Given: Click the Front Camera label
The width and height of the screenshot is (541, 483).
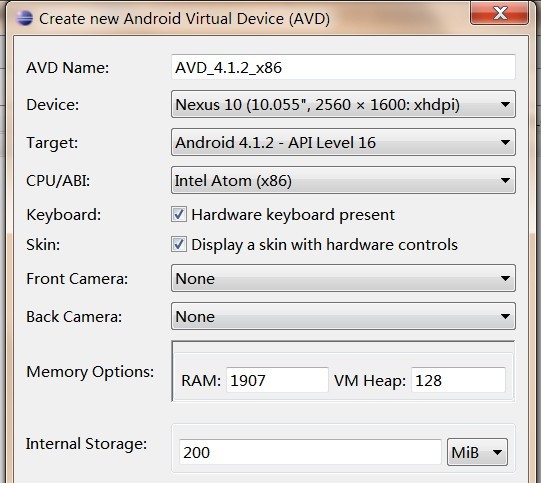Looking at the screenshot, I should click(77, 278).
